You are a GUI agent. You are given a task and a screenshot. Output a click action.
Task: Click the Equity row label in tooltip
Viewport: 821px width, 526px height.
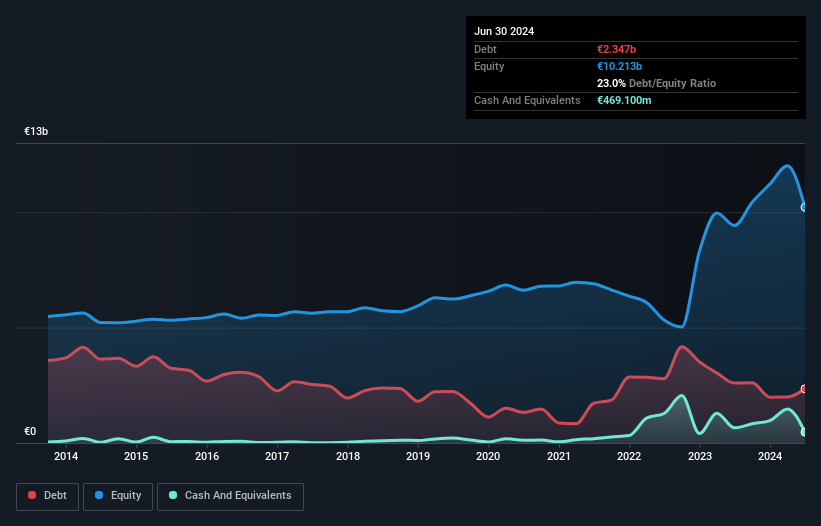pyautogui.click(x=489, y=66)
